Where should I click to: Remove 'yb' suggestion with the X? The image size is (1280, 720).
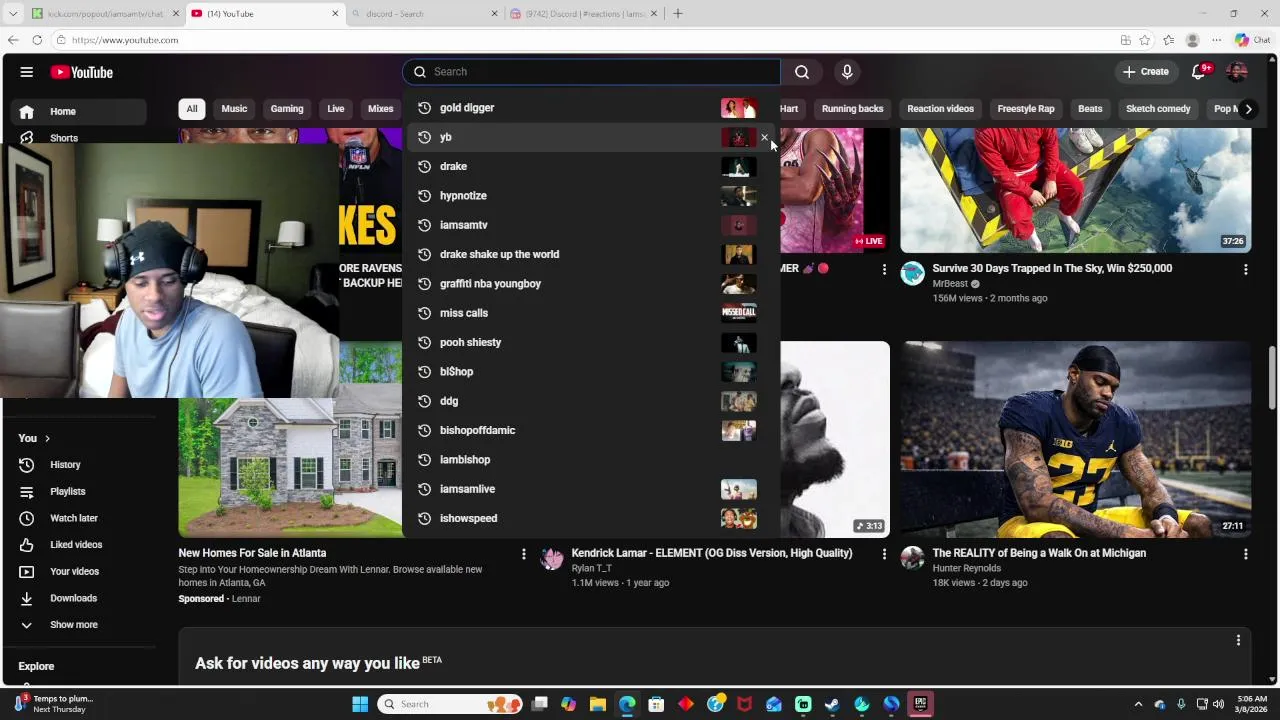(765, 137)
